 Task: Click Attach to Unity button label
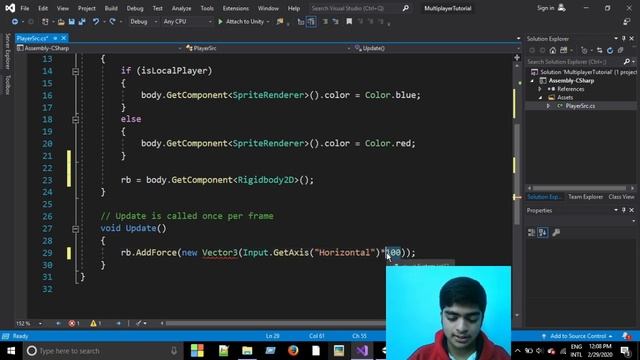click(x=245, y=22)
